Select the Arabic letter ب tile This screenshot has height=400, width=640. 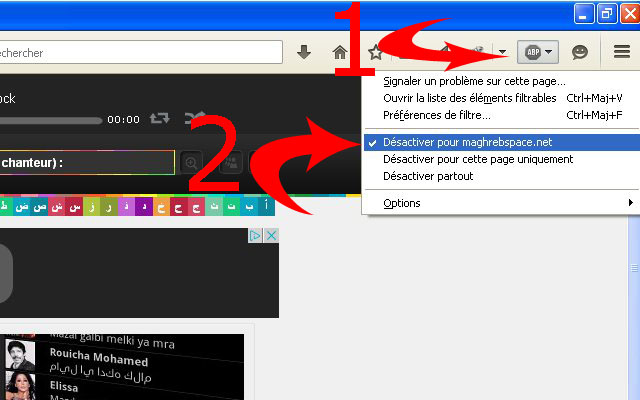pyautogui.click(x=249, y=207)
